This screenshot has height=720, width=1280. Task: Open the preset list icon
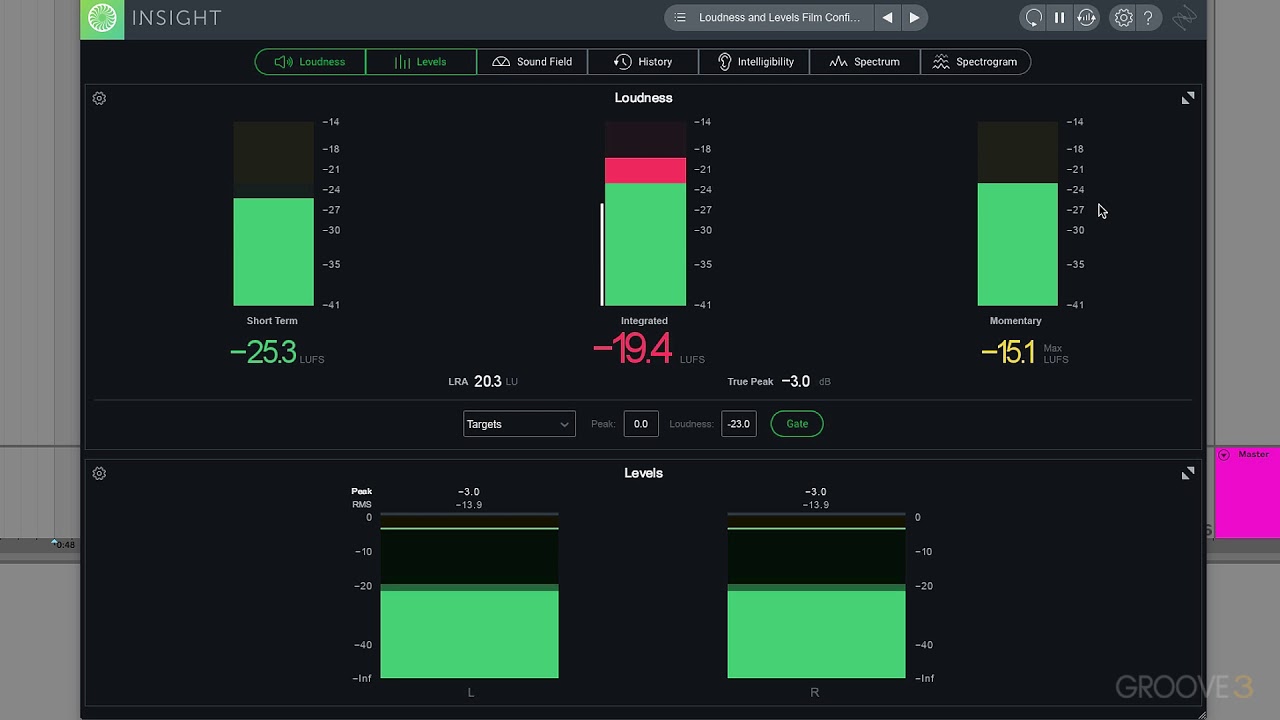[x=680, y=18]
